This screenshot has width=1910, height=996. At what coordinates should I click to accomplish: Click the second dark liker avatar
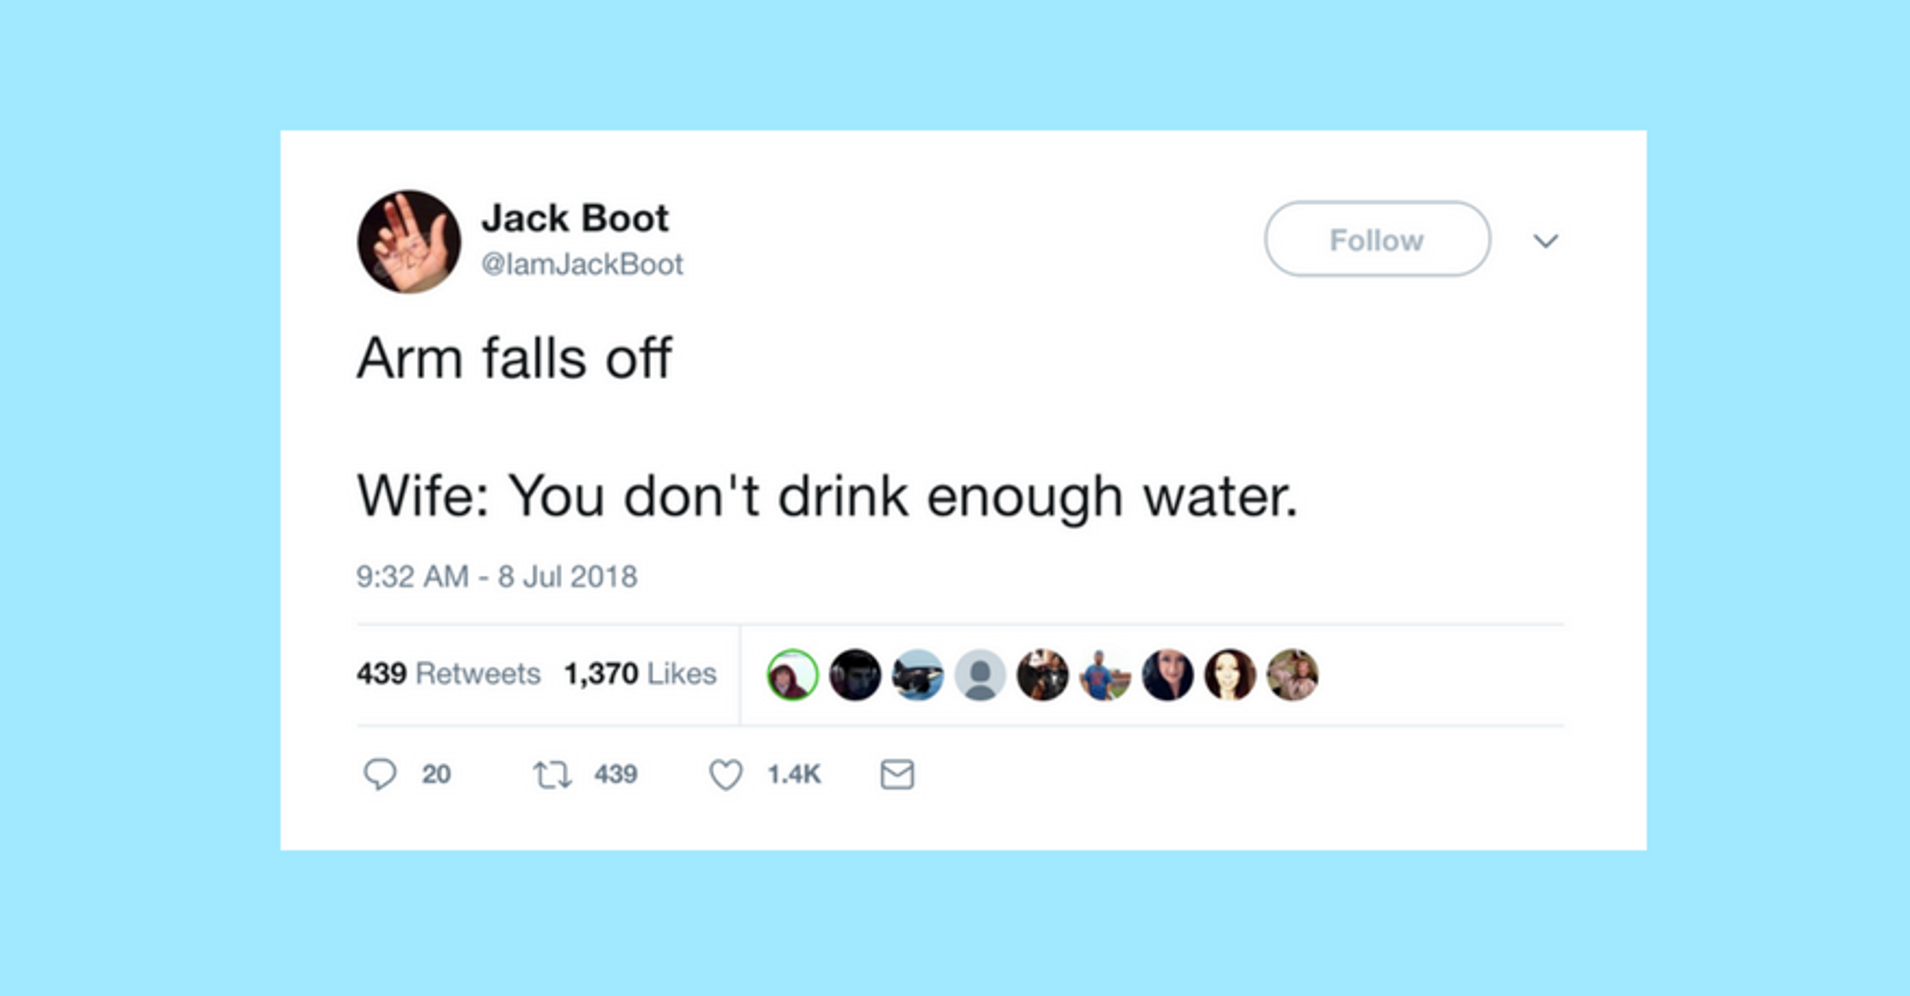click(x=855, y=675)
